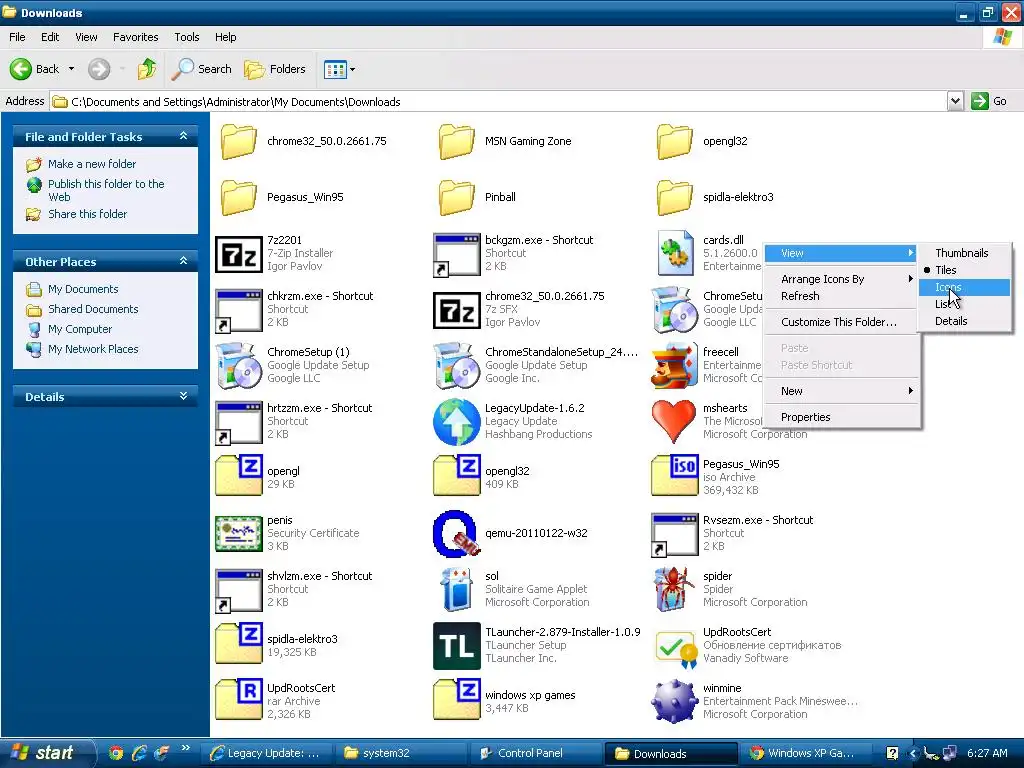Open Chrome from the quick launch bar
This screenshot has height=768, width=1024.
[x=116, y=753]
